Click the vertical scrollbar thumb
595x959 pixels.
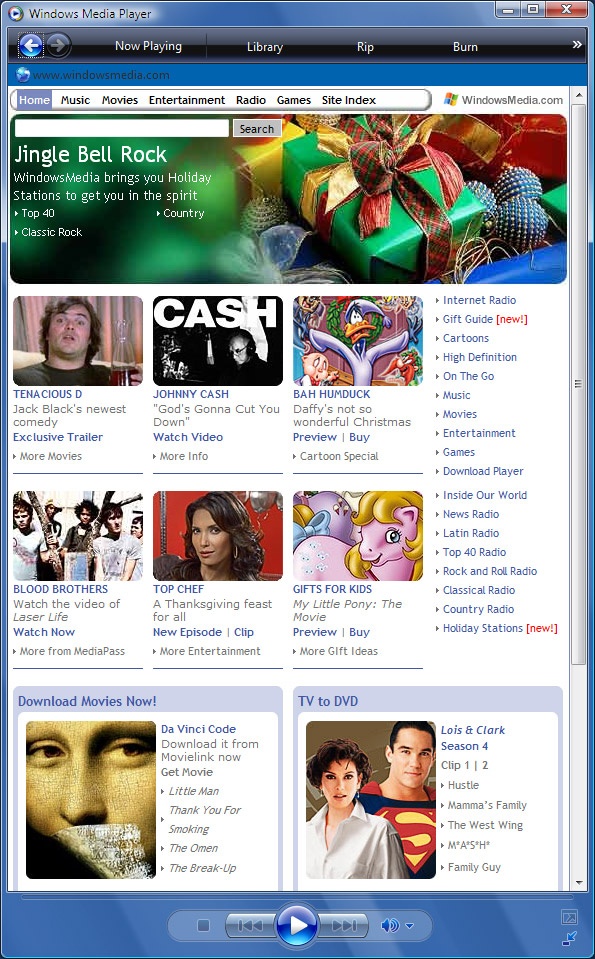tap(578, 384)
